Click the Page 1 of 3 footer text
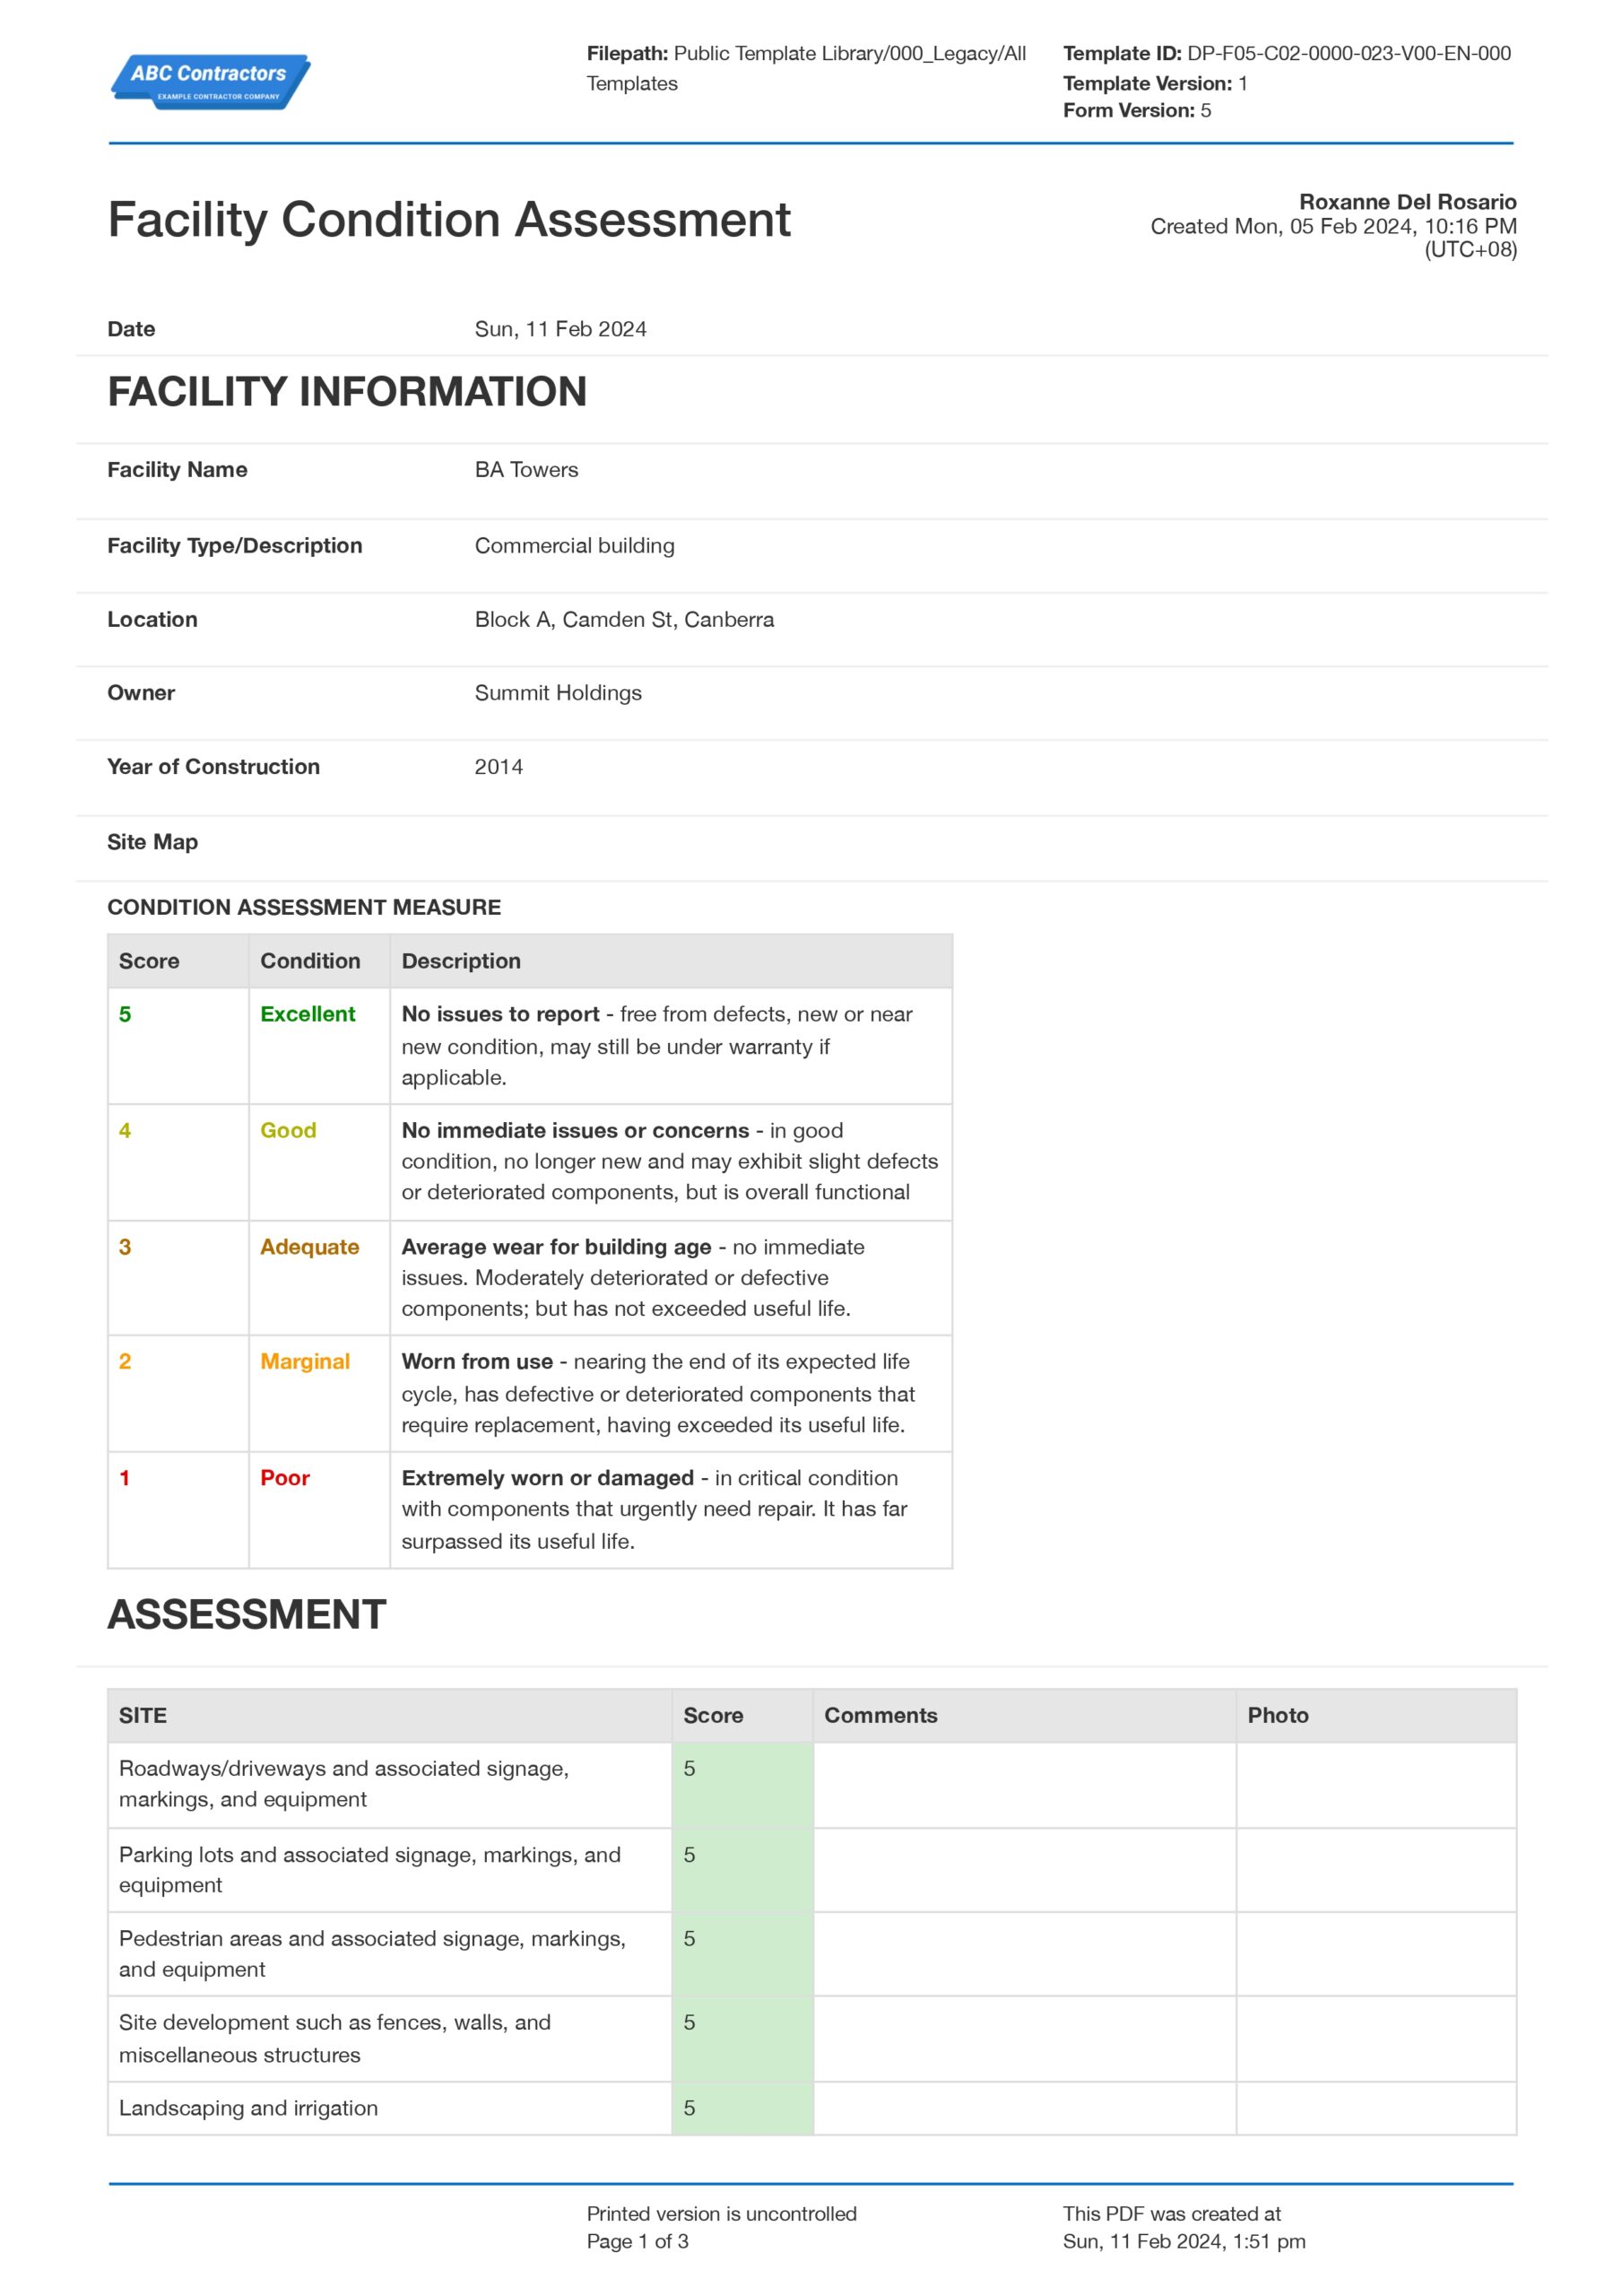 click(637, 2241)
